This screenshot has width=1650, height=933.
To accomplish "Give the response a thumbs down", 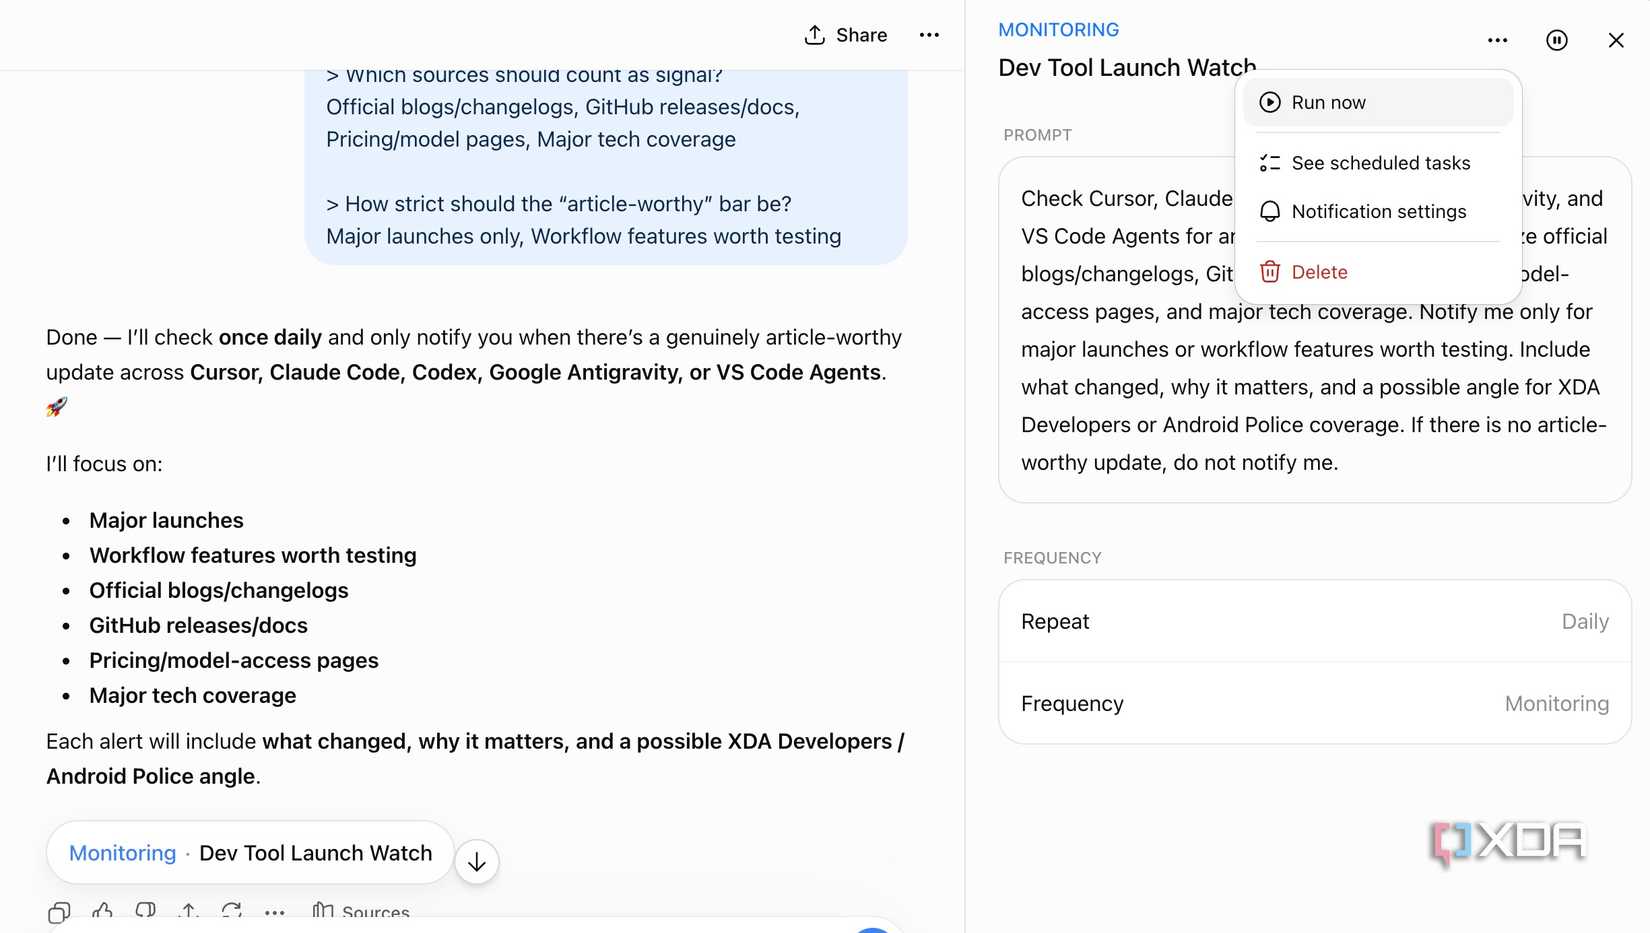I will [146, 911].
